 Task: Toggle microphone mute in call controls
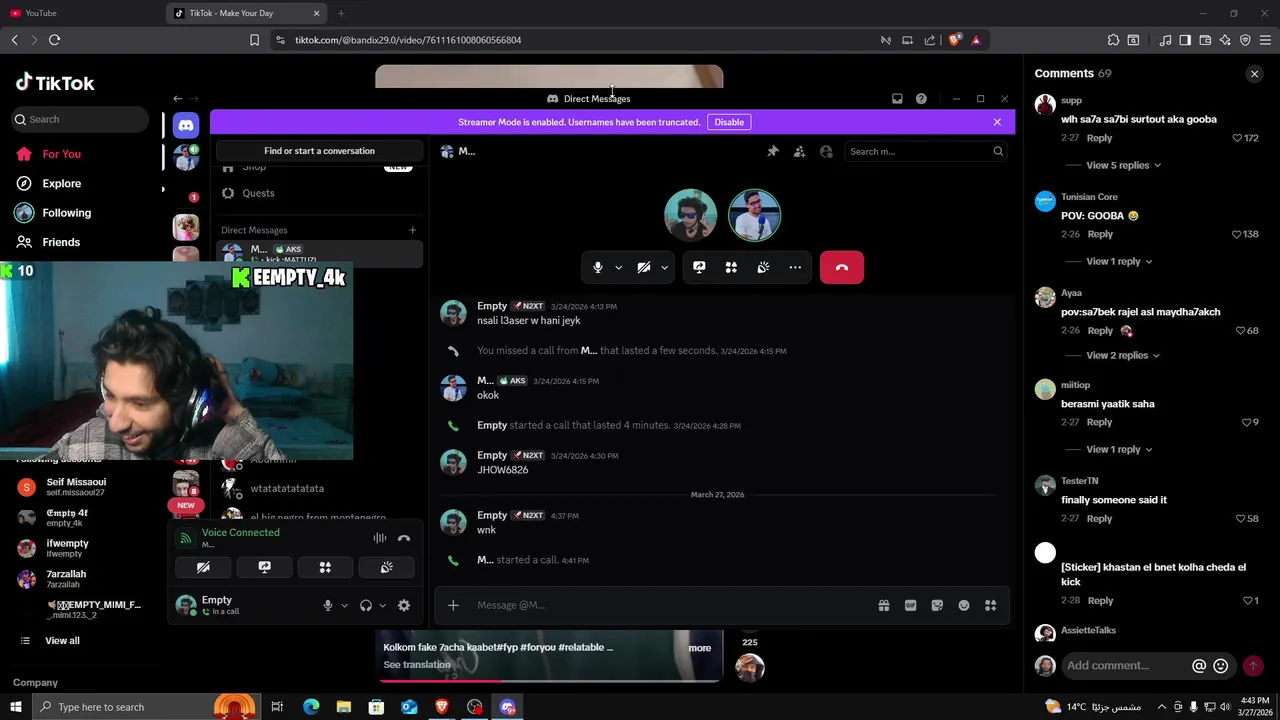click(x=598, y=267)
